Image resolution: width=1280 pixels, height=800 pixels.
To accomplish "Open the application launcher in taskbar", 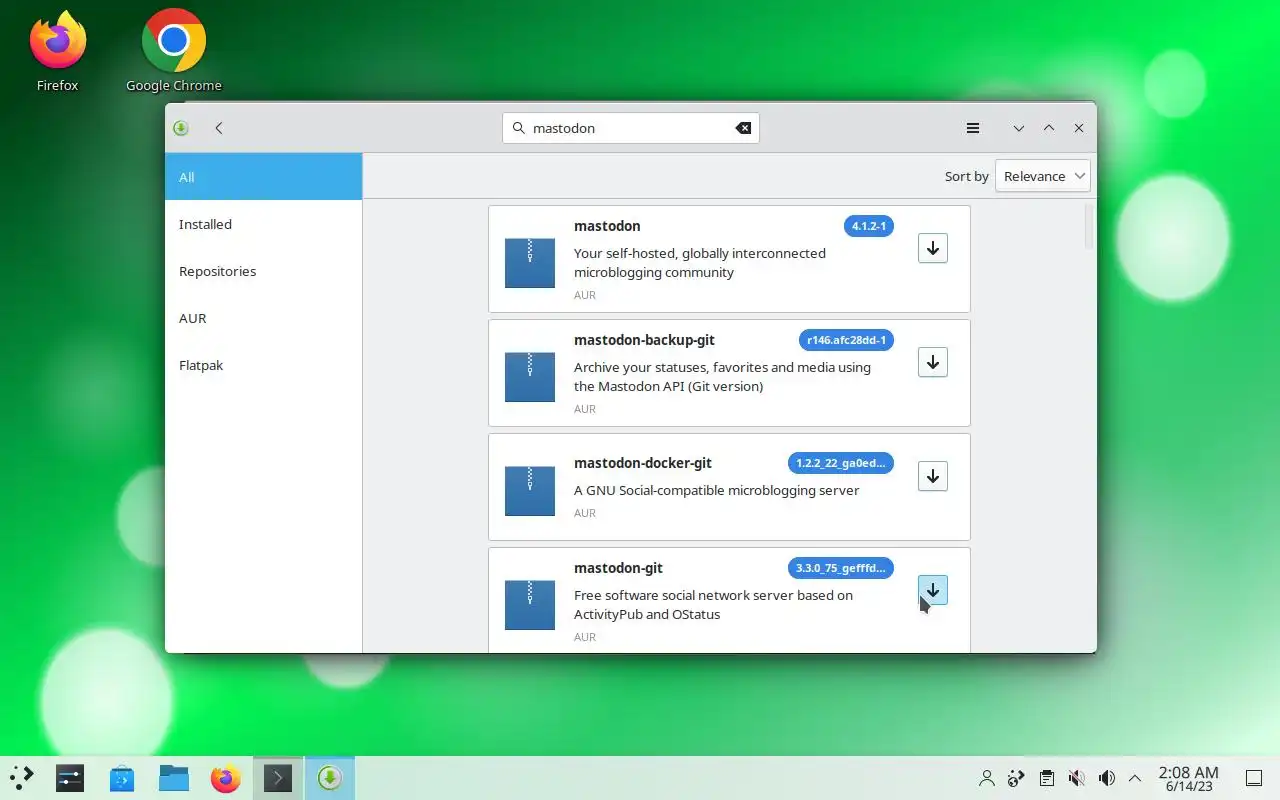I will coord(22,778).
